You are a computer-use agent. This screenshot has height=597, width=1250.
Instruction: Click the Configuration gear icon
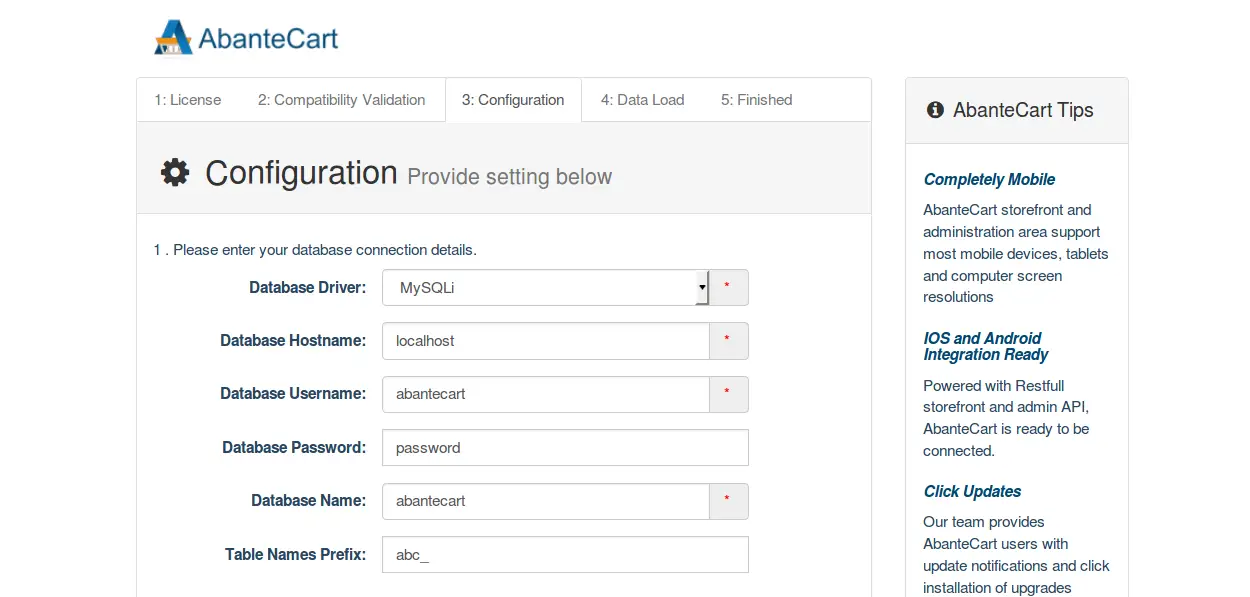tap(175, 173)
